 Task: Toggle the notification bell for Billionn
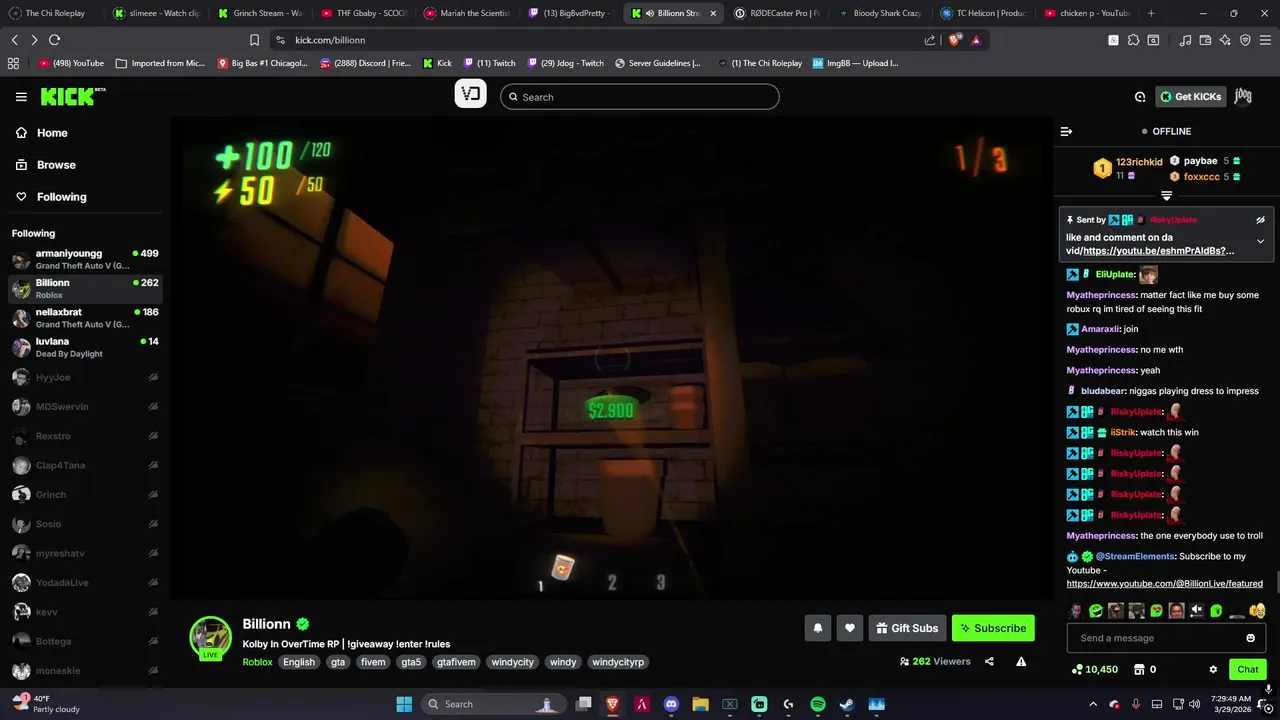tap(817, 628)
